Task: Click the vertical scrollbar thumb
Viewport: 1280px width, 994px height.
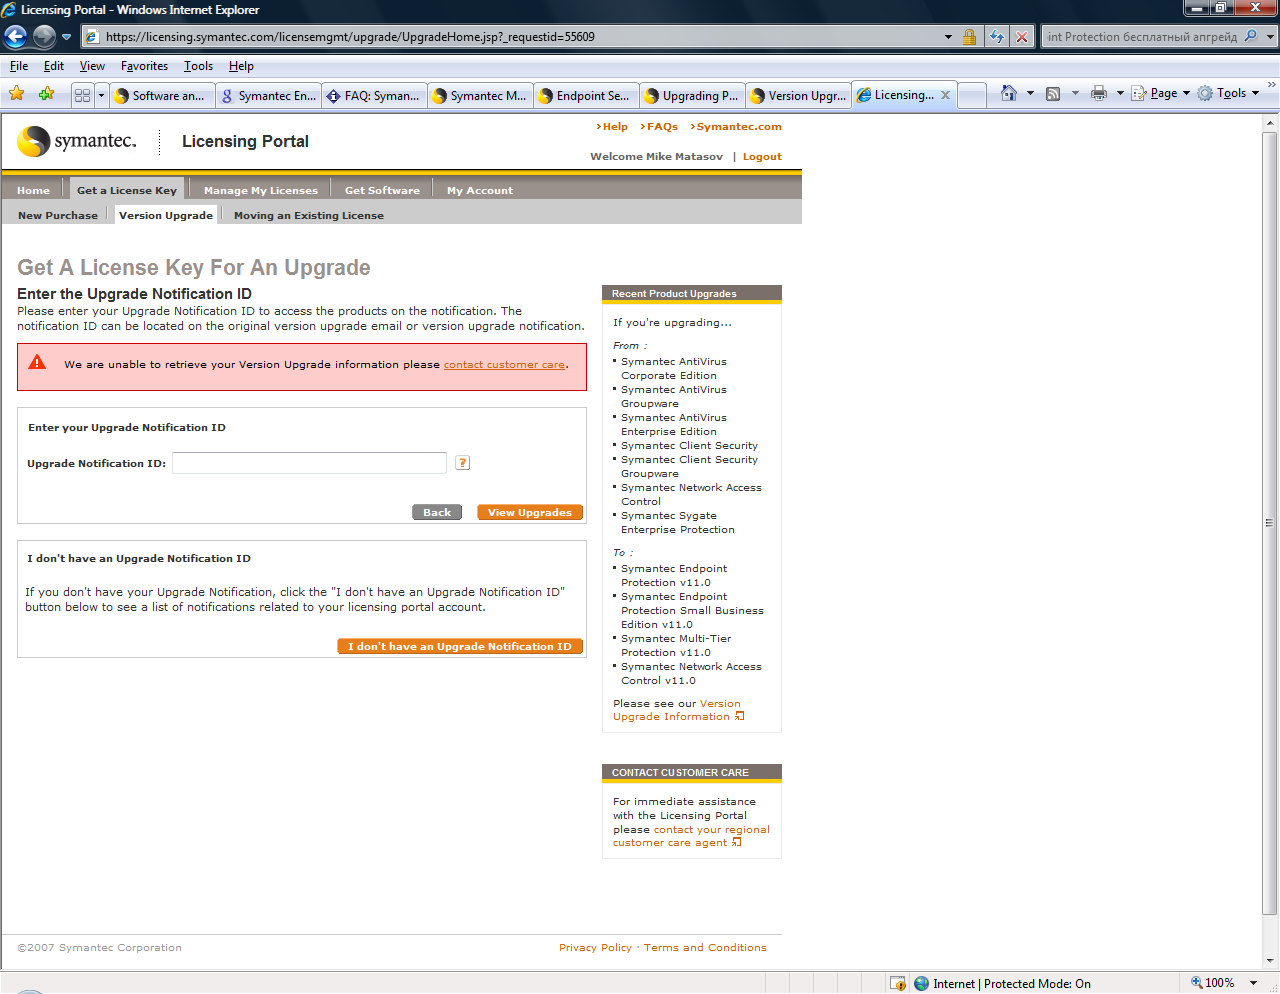Action: coord(1270,523)
